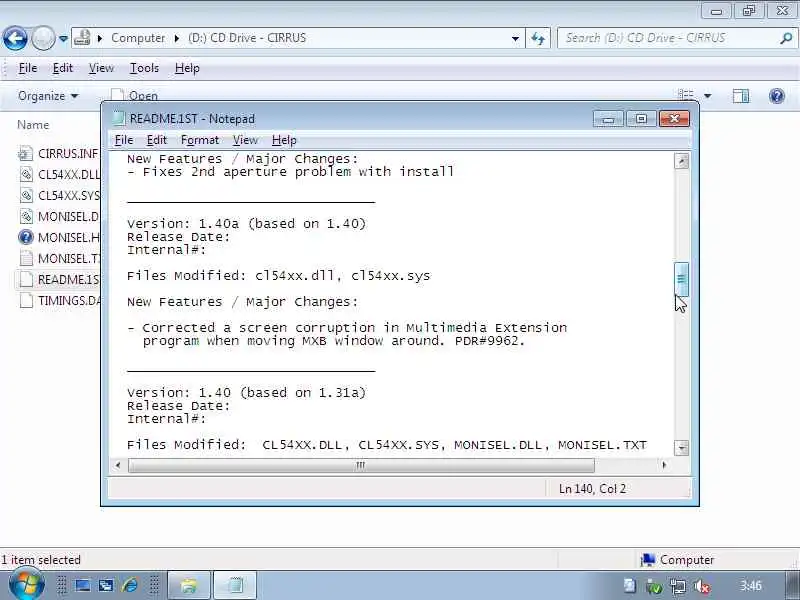The height and width of the screenshot is (600, 800).
Task: Launch Internet Explorer from quick launch
Action: tap(130, 585)
